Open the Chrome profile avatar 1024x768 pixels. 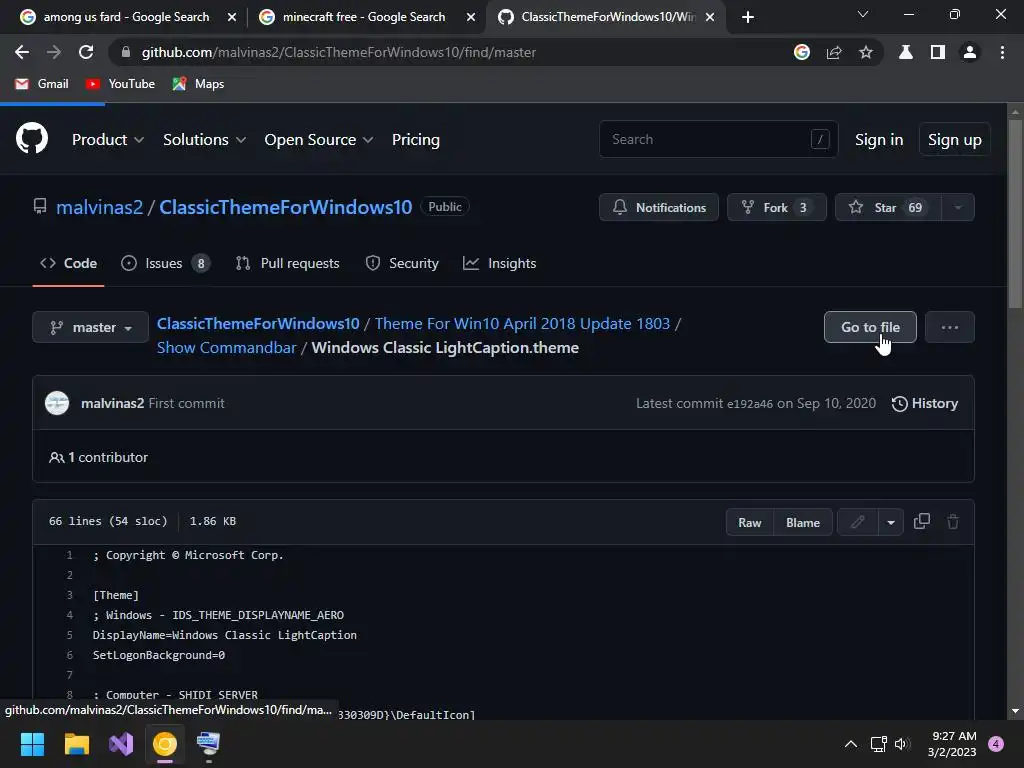[970, 52]
